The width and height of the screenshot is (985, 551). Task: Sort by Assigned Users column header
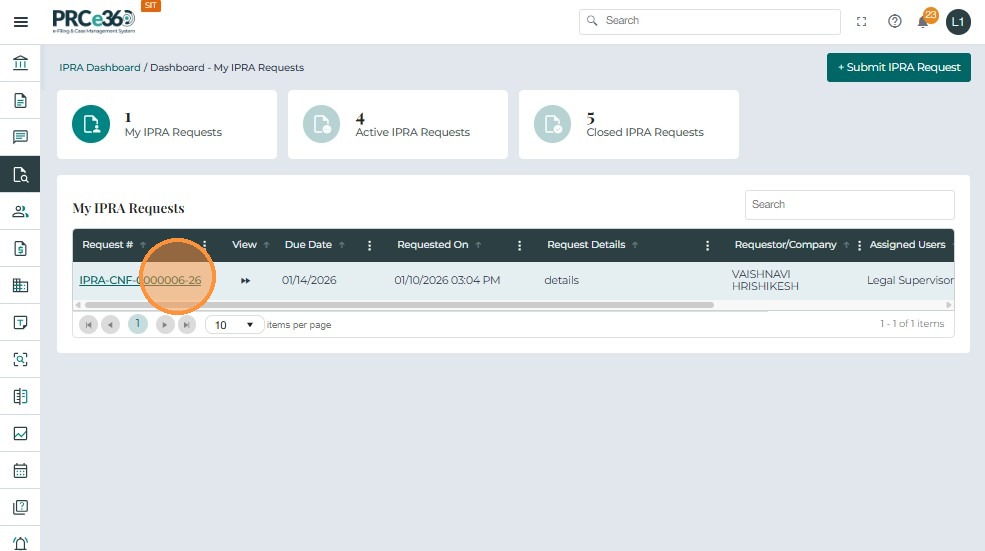point(907,244)
